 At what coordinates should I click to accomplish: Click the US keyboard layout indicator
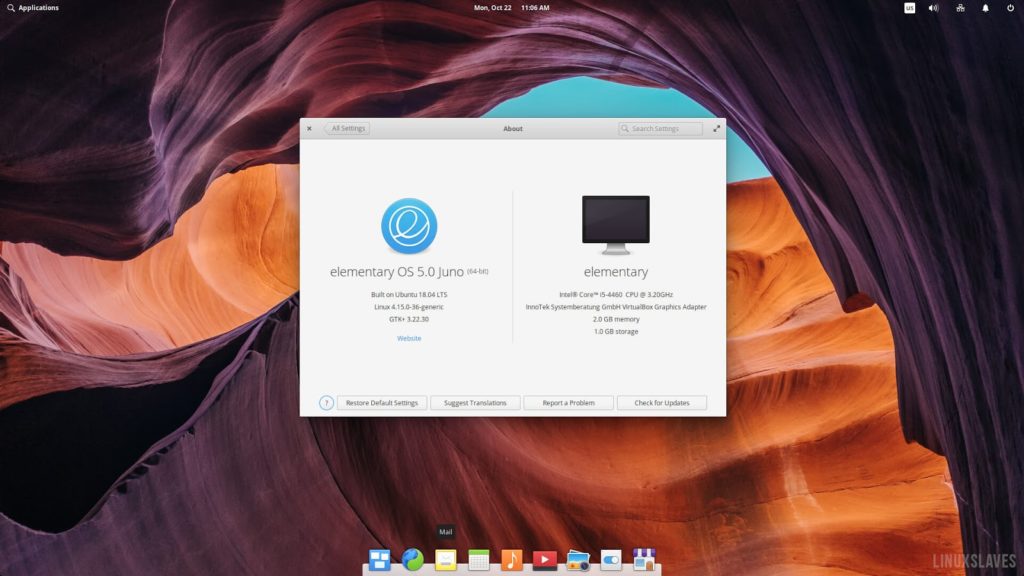point(910,8)
